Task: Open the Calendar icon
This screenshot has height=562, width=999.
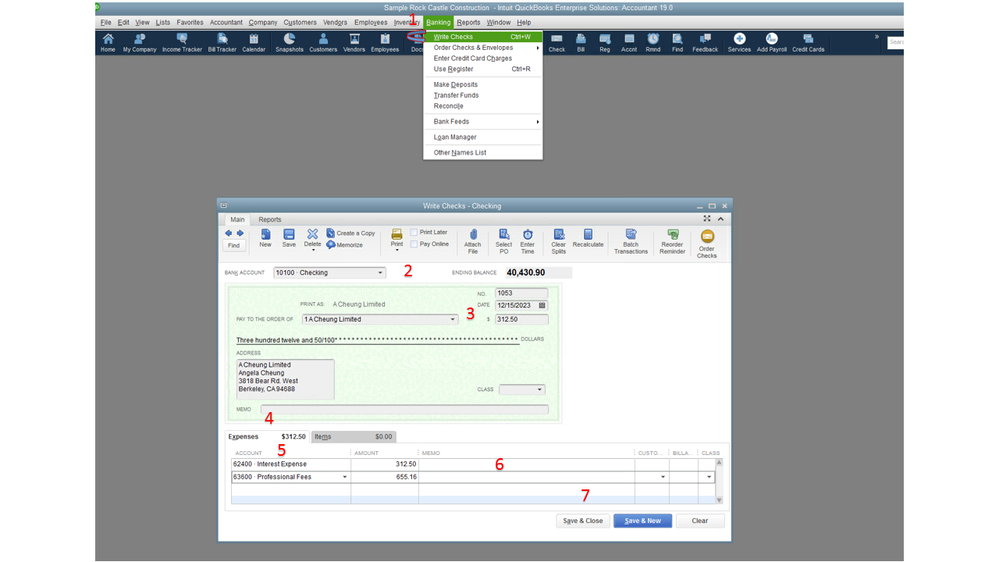Action: pyautogui.click(x=254, y=43)
